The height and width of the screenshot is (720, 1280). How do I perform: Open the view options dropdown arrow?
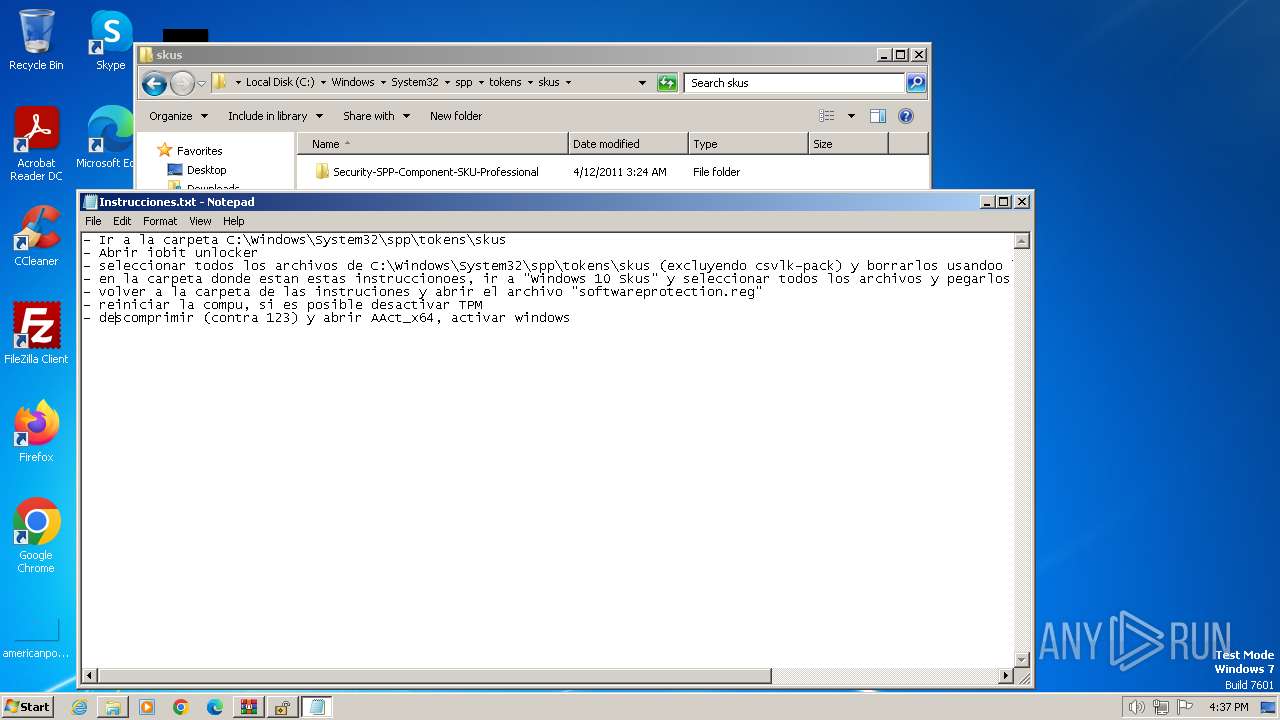tap(851, 116)
